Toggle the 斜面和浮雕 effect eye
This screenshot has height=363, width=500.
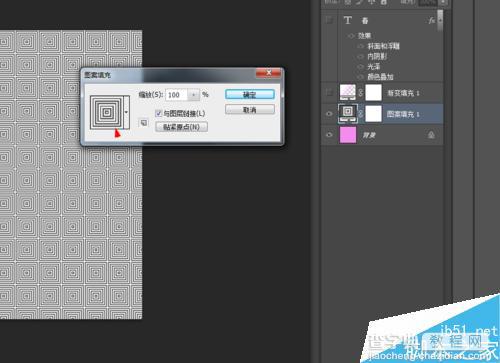pos(360,46)
